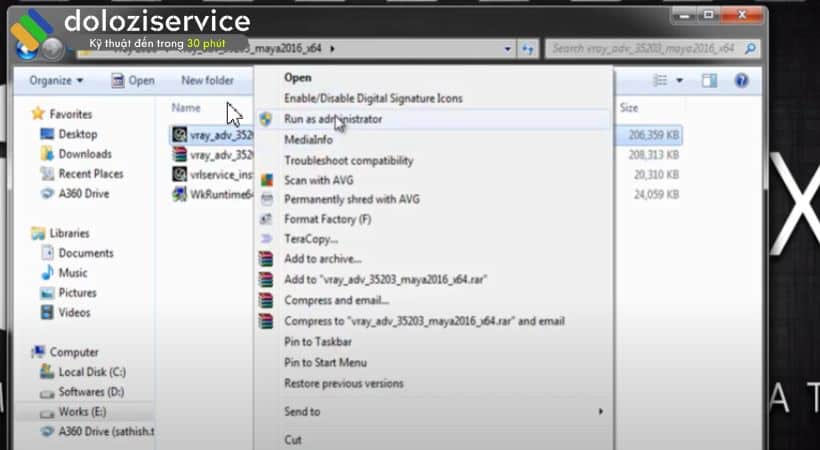Viewport: 820px width, 450px height.
Task: Click Run as administrator in context menu
Action: (x=333, y=119)
